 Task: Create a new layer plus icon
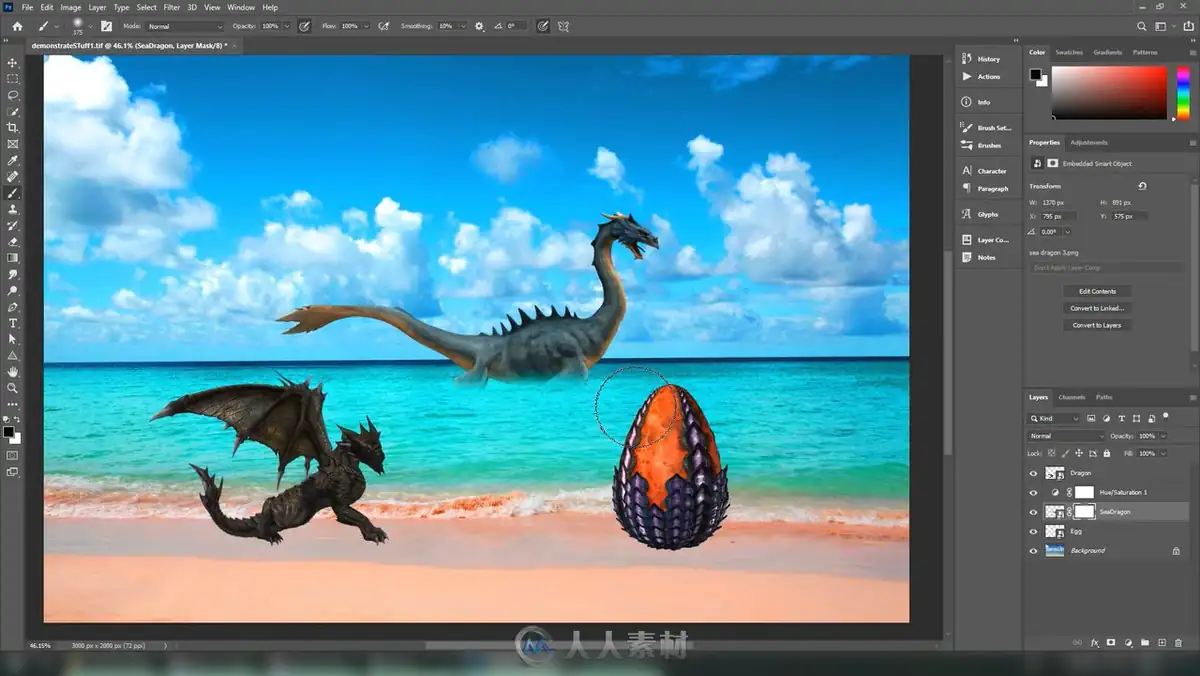click(x=1162, y=643)
